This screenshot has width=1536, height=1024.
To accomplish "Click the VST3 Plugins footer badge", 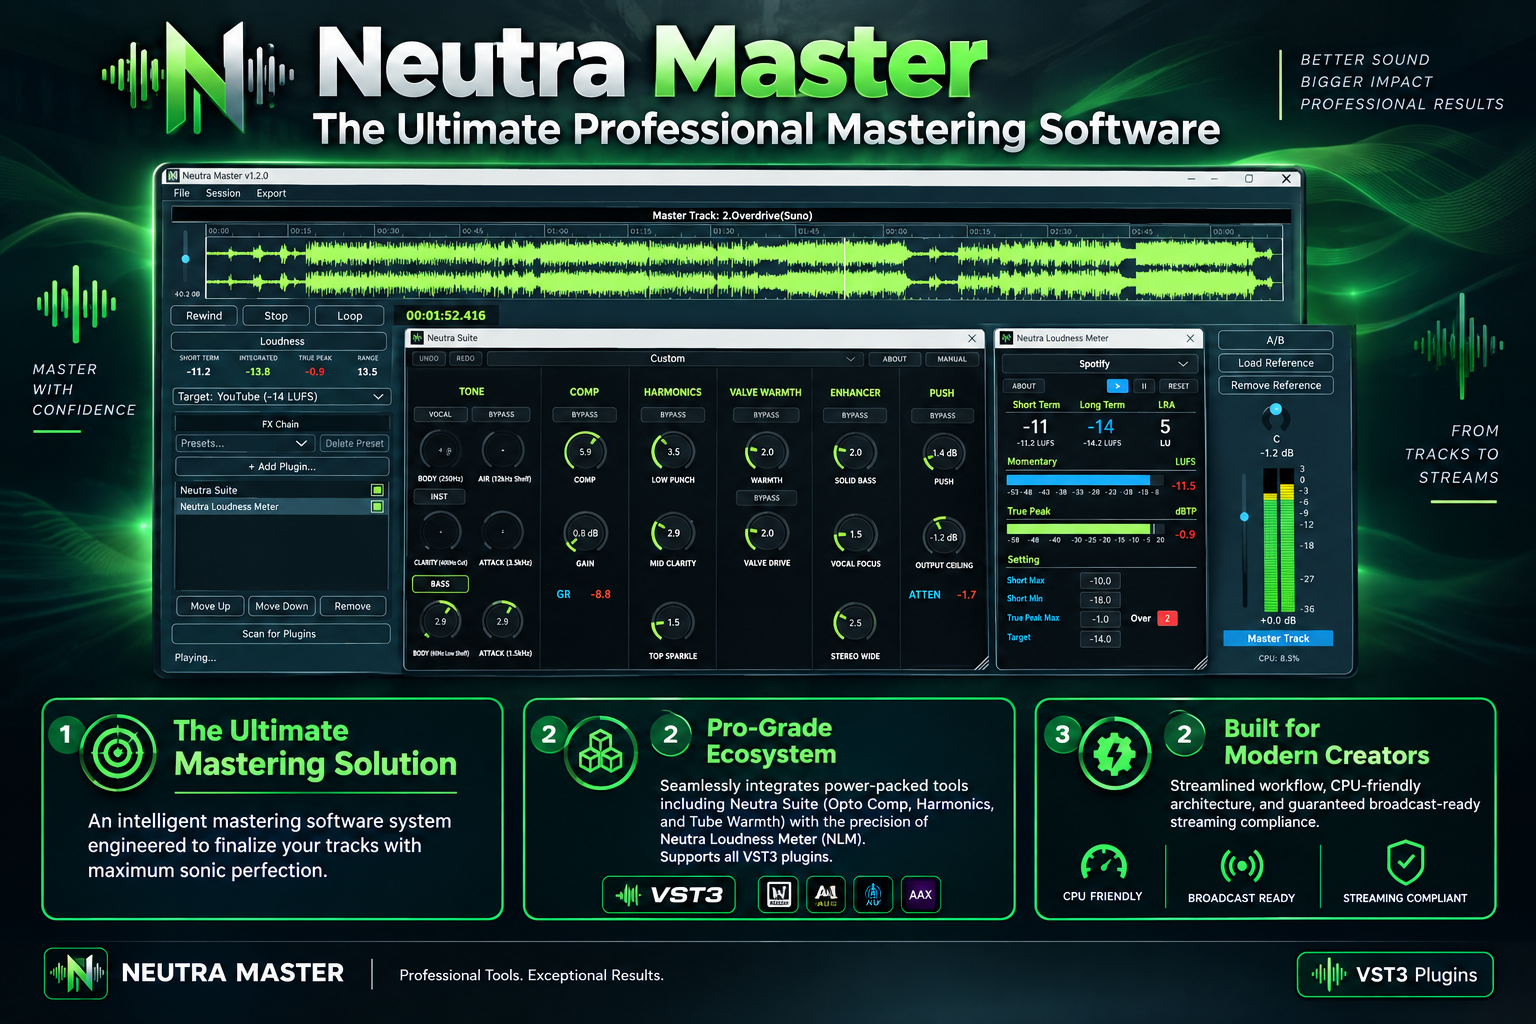I will point(1395,974).
